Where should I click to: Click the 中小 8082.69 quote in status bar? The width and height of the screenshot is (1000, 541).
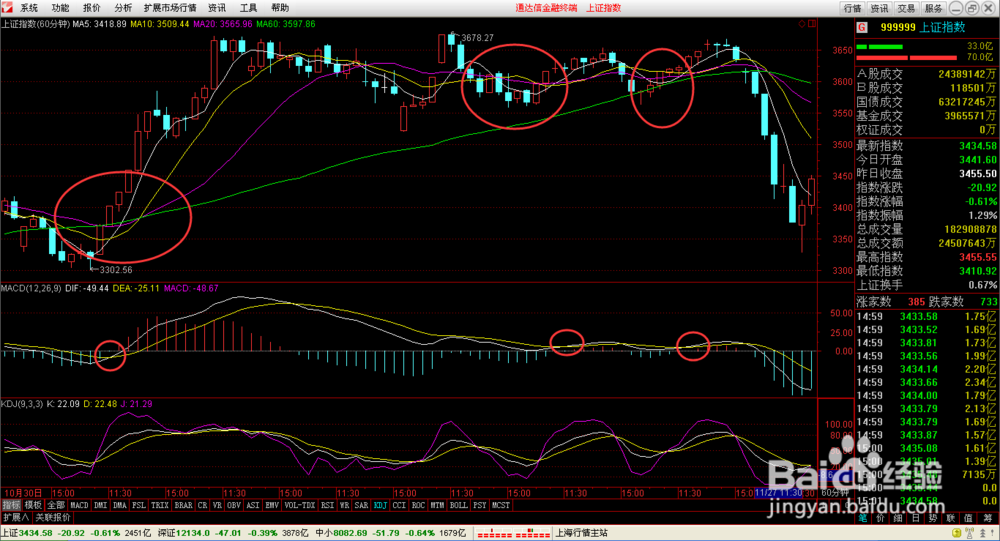pos(390,533)
